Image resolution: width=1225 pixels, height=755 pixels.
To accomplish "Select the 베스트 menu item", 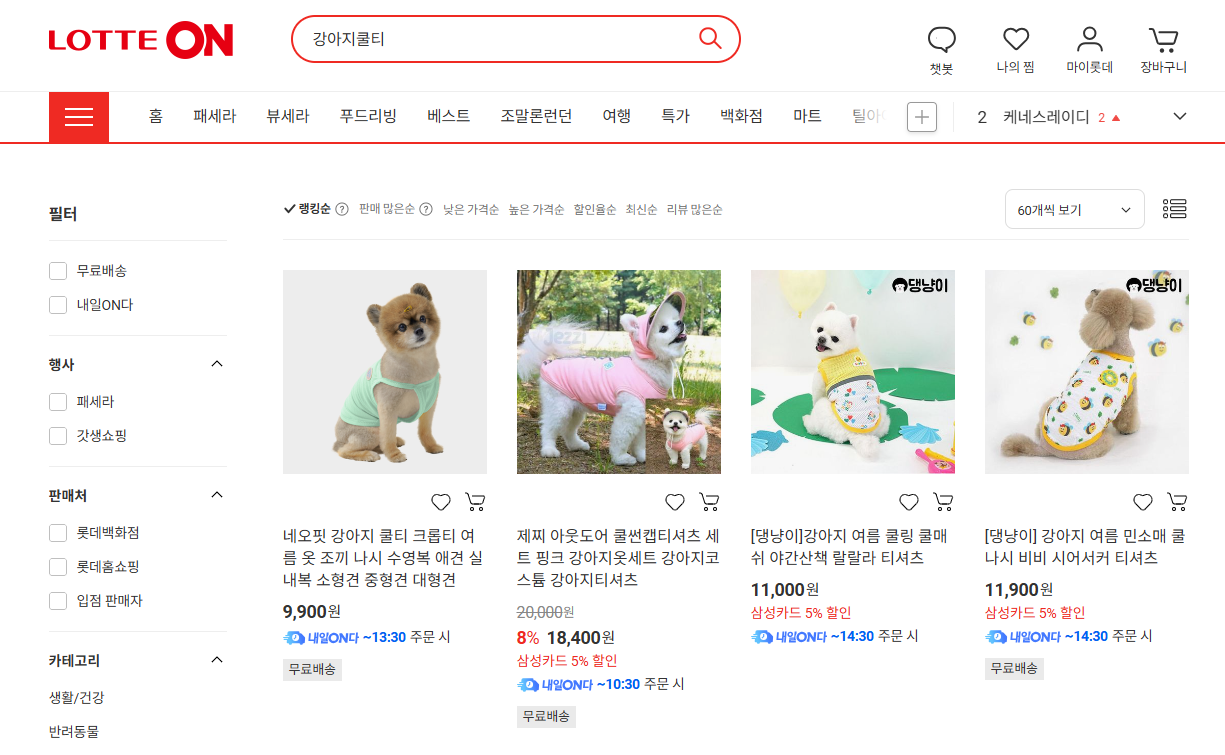I will tap(447, 115).
